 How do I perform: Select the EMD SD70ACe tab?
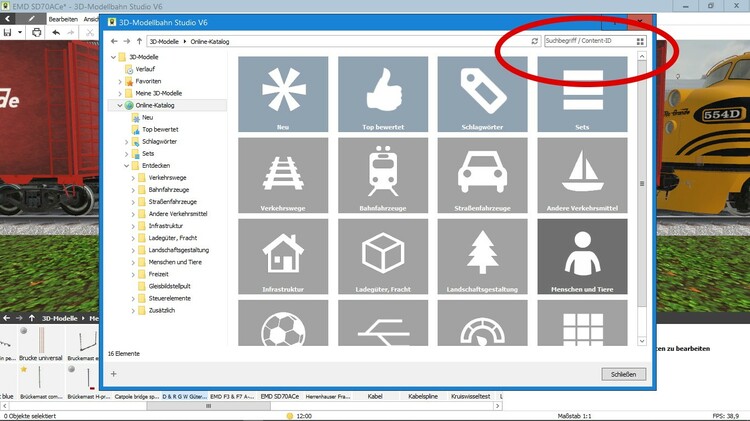pos(280,397)
